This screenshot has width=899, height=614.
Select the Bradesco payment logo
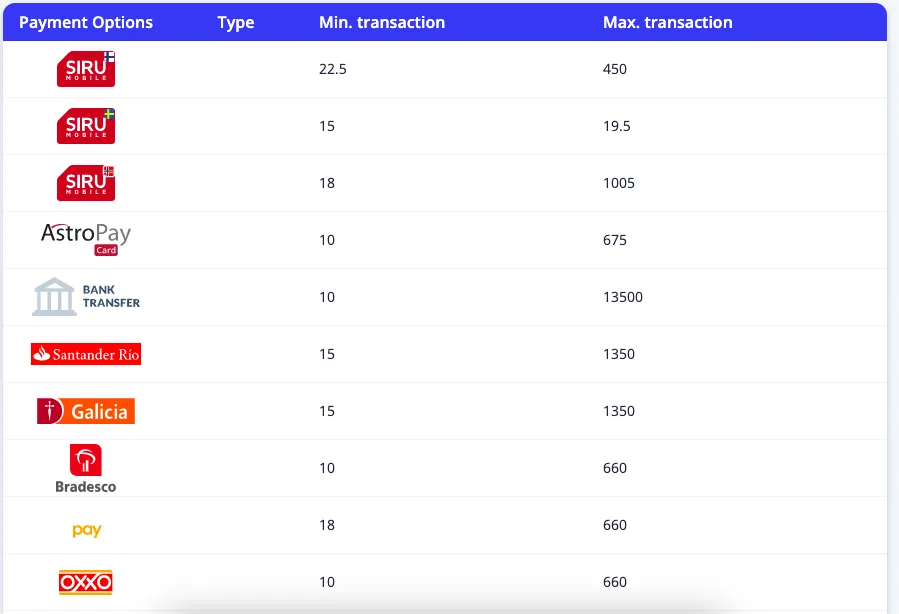point(86,468)
